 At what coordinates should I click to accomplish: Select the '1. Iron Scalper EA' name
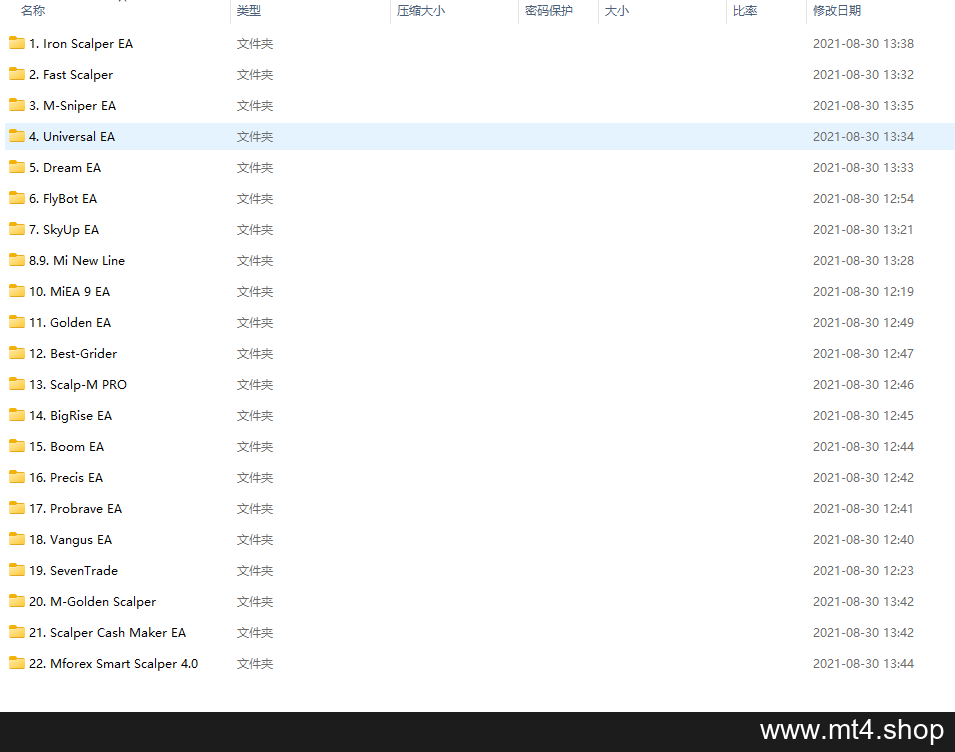click(81, 44)
